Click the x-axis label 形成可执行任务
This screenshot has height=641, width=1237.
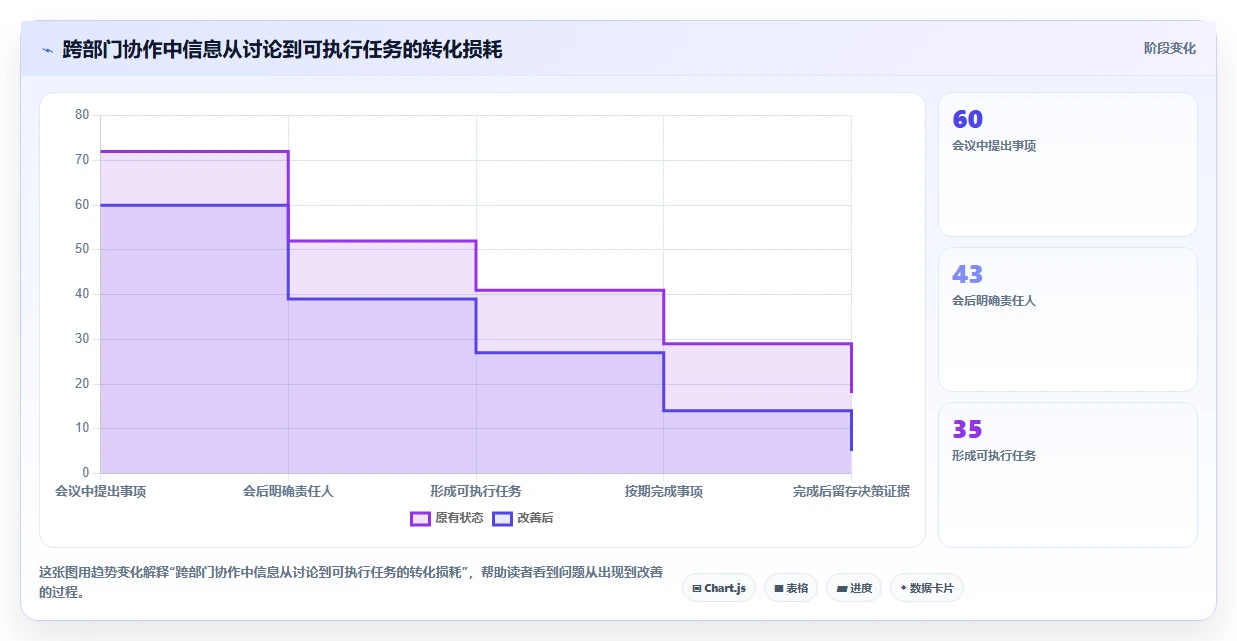coord(476,491)
